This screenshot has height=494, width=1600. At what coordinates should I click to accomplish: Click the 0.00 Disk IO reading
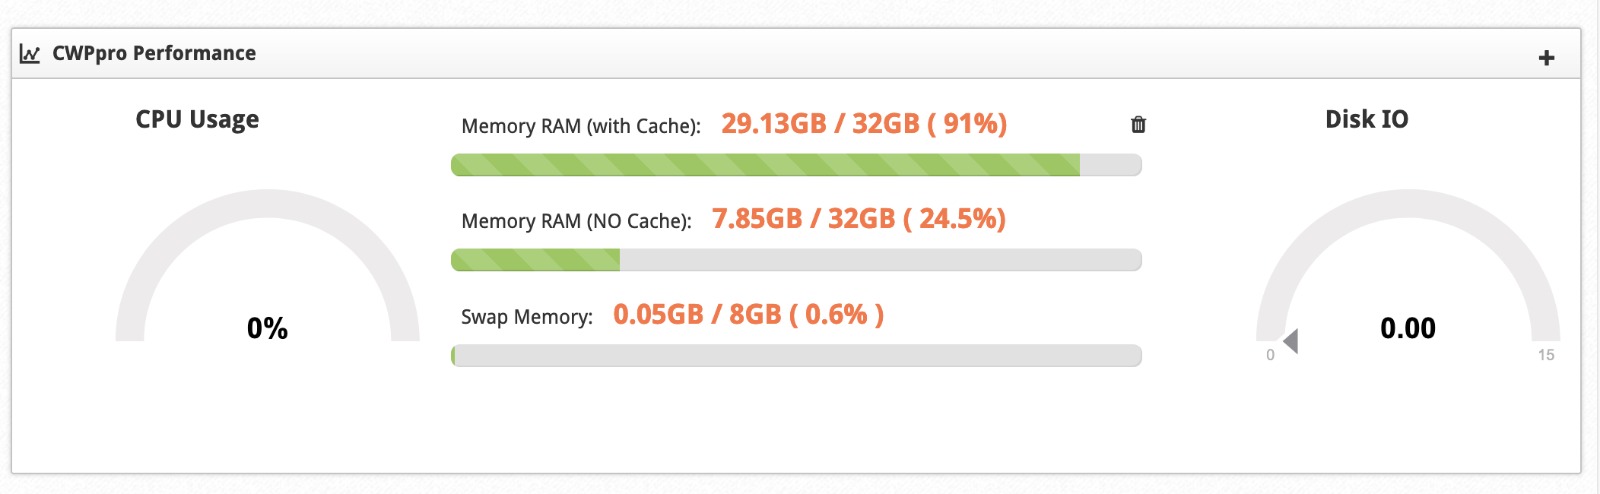(1408, 328)
